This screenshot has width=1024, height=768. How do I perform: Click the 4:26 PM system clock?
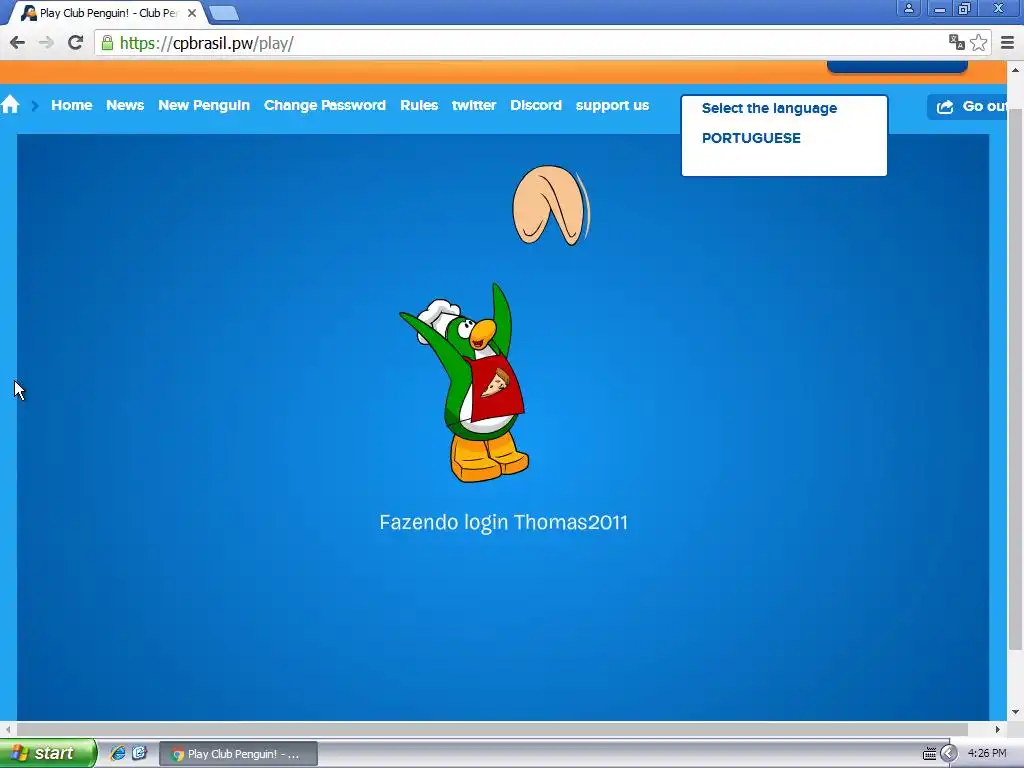coord(987,753)
